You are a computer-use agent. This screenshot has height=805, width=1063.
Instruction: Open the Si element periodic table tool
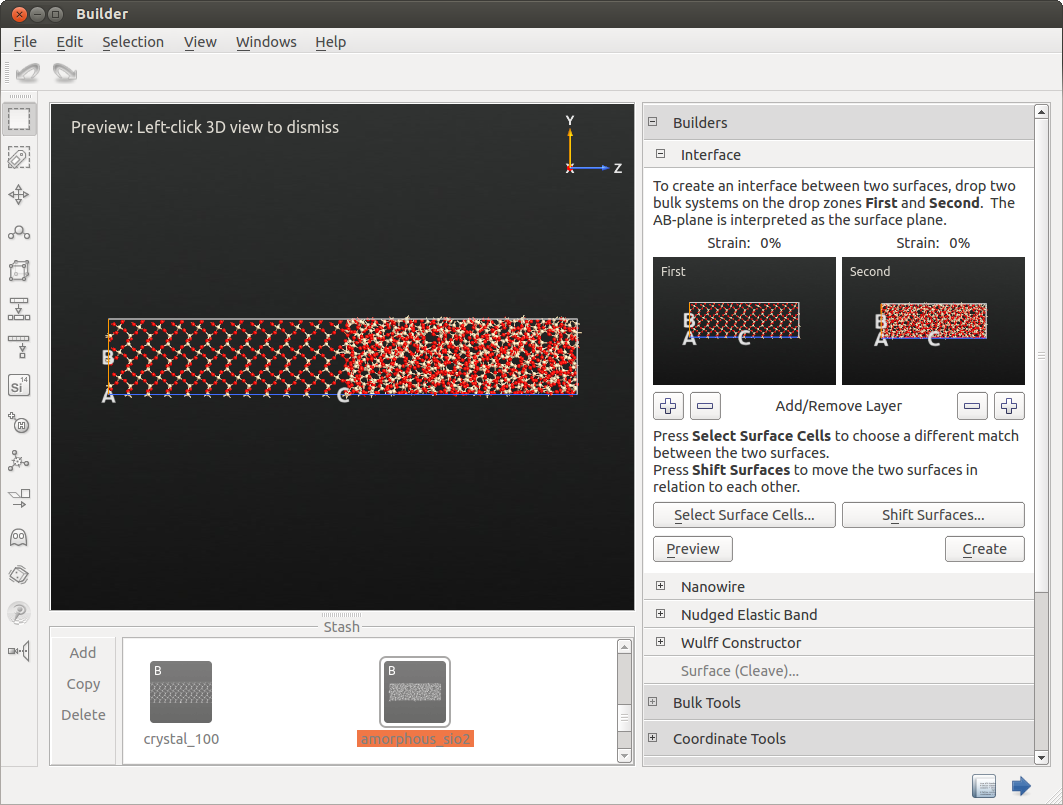tap(19, 385)
